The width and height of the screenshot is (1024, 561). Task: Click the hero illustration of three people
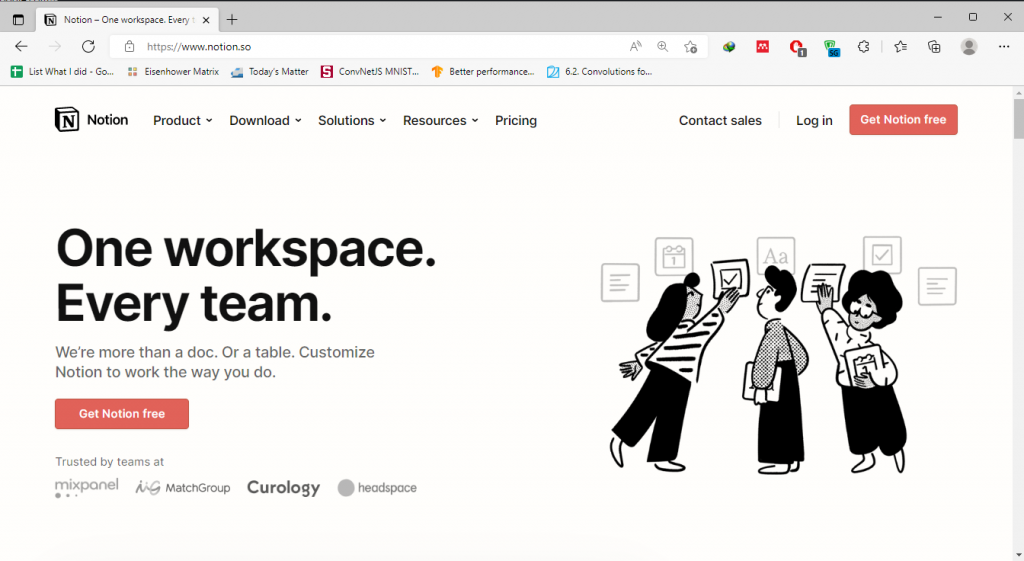tap(778, 354)
